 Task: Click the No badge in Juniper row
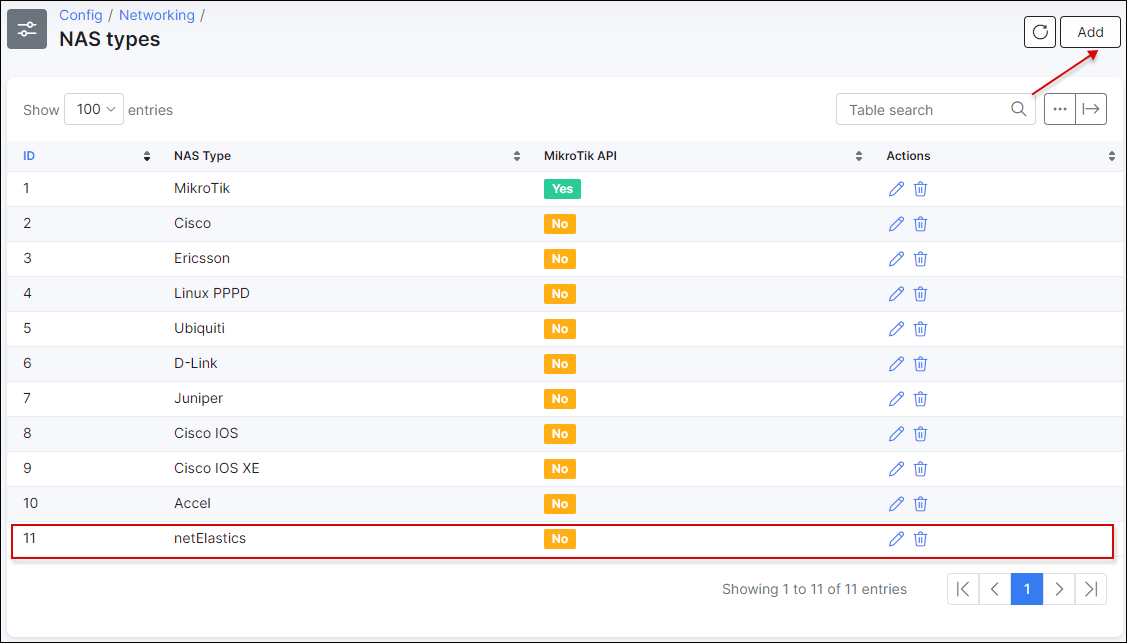coord(560,399)
